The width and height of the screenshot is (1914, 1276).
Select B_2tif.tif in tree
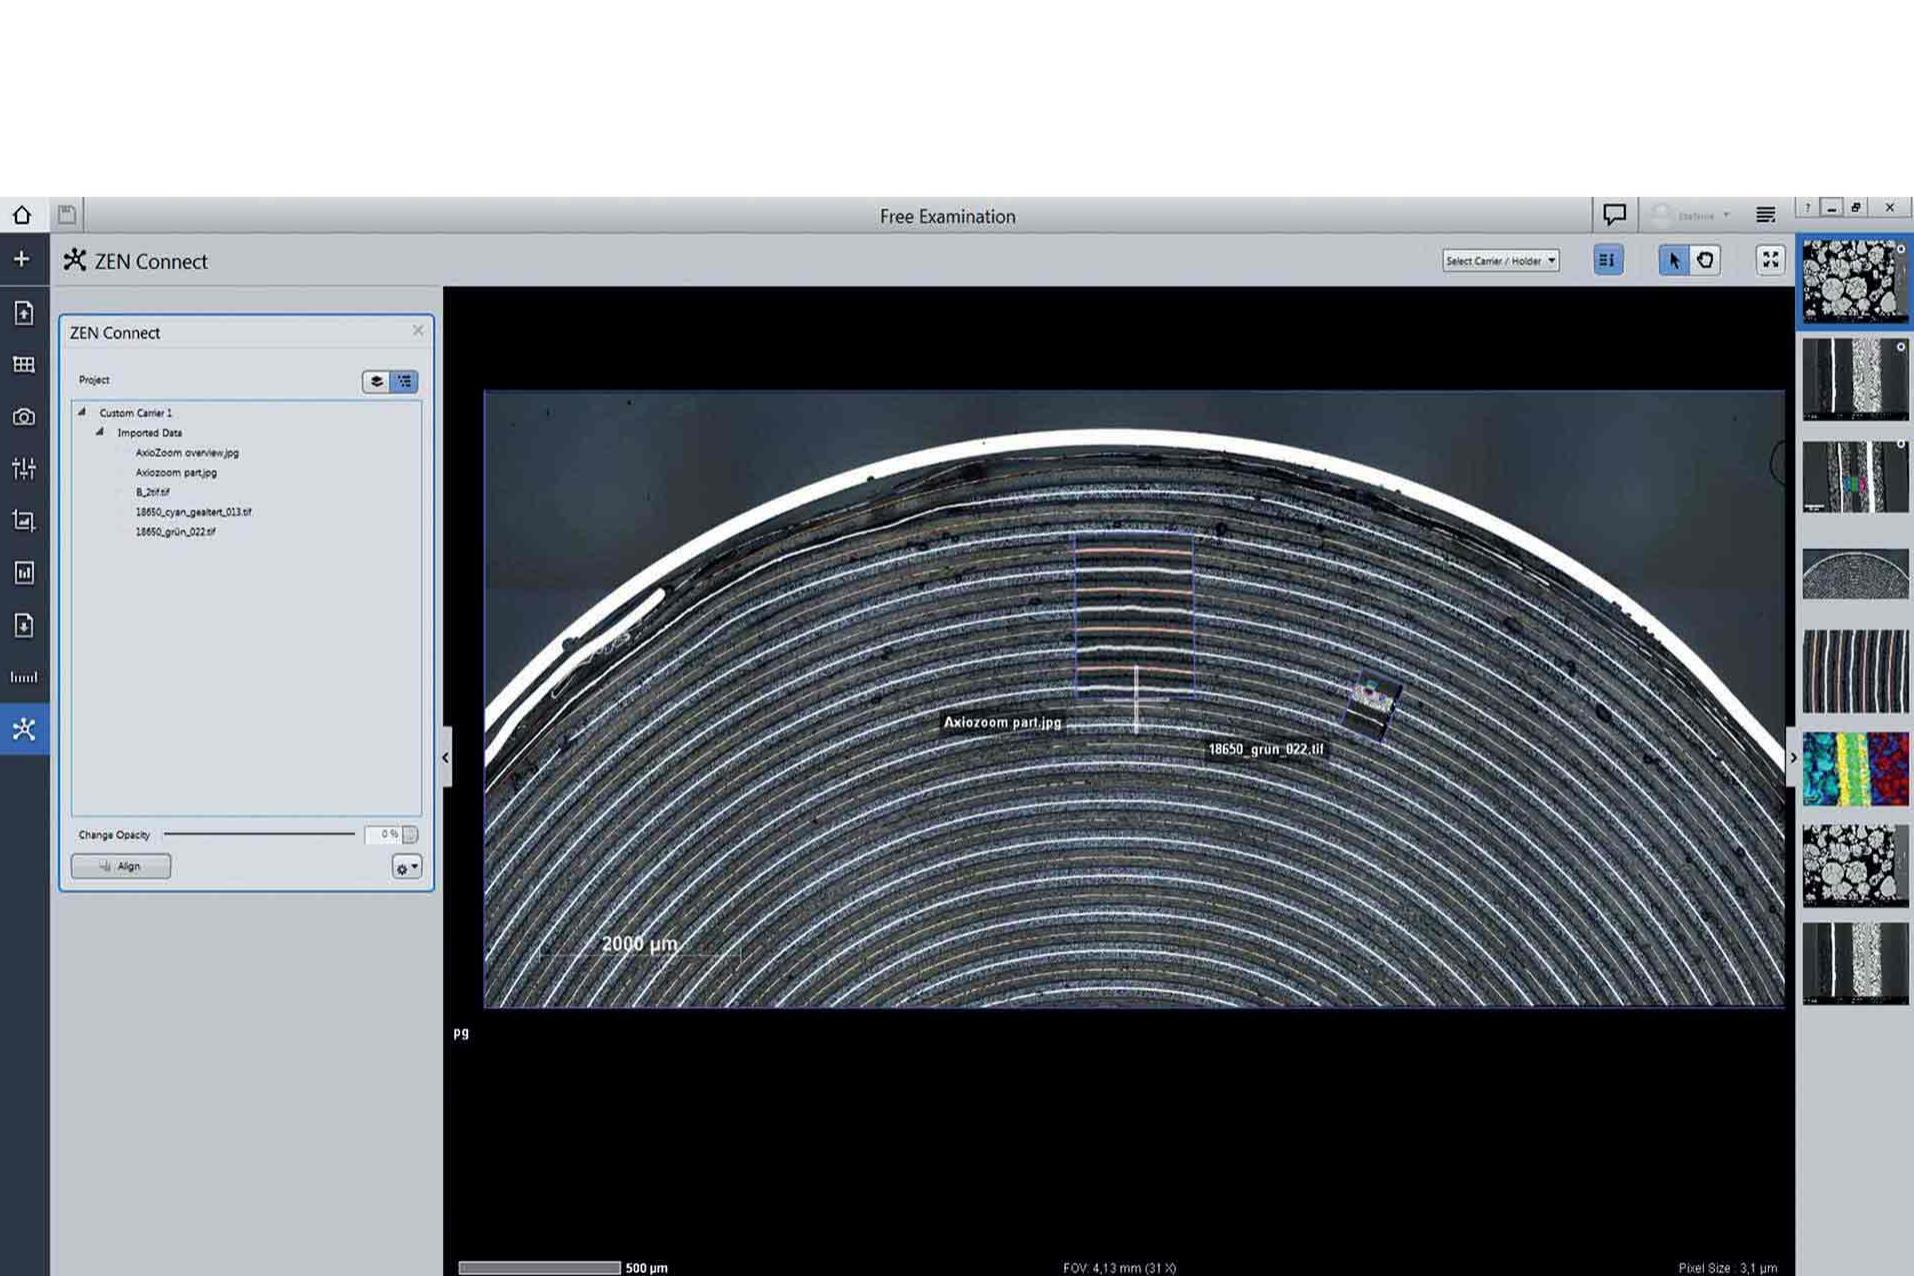point(152,492)
